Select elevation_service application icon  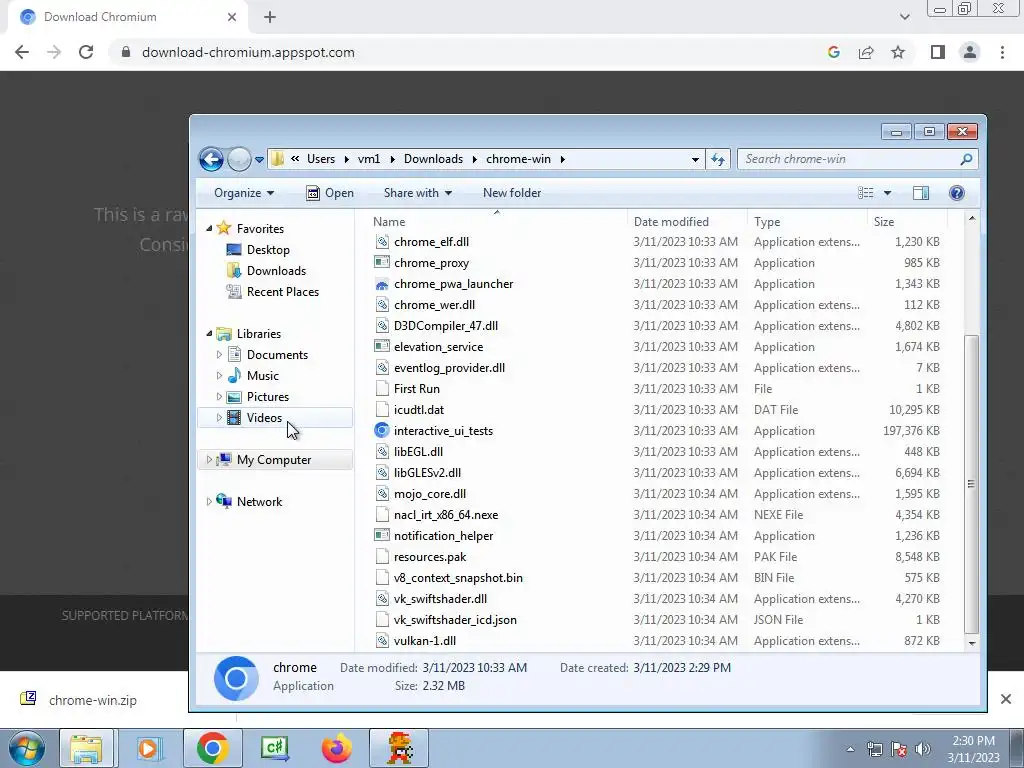382,347
